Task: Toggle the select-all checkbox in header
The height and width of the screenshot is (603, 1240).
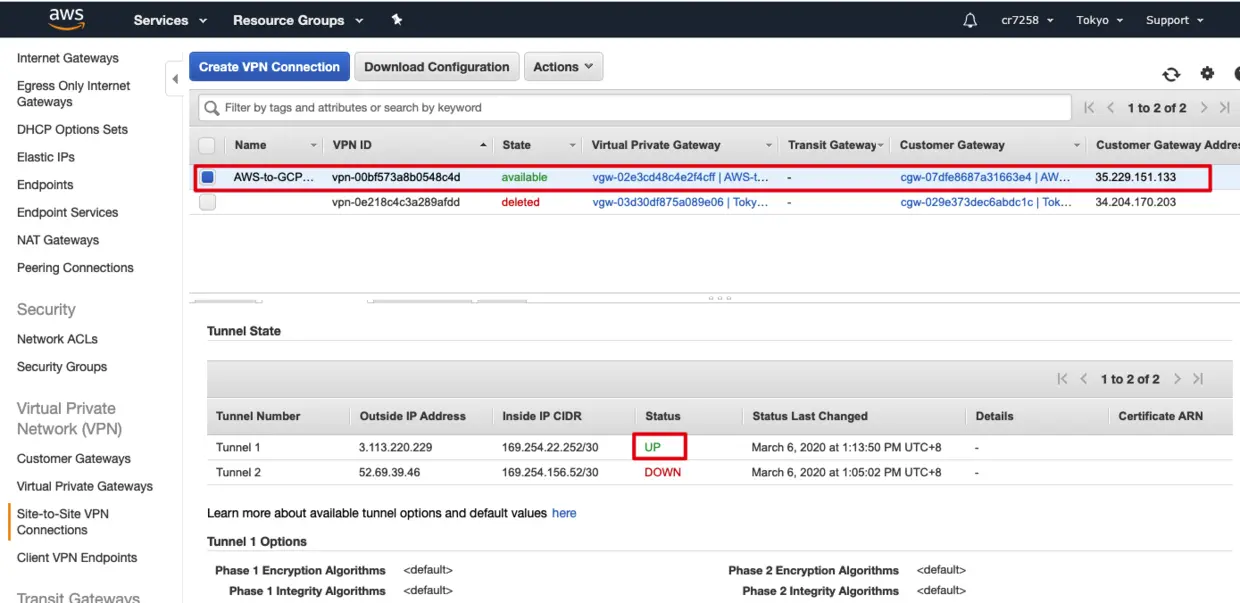Action: (x=207, y=145)
